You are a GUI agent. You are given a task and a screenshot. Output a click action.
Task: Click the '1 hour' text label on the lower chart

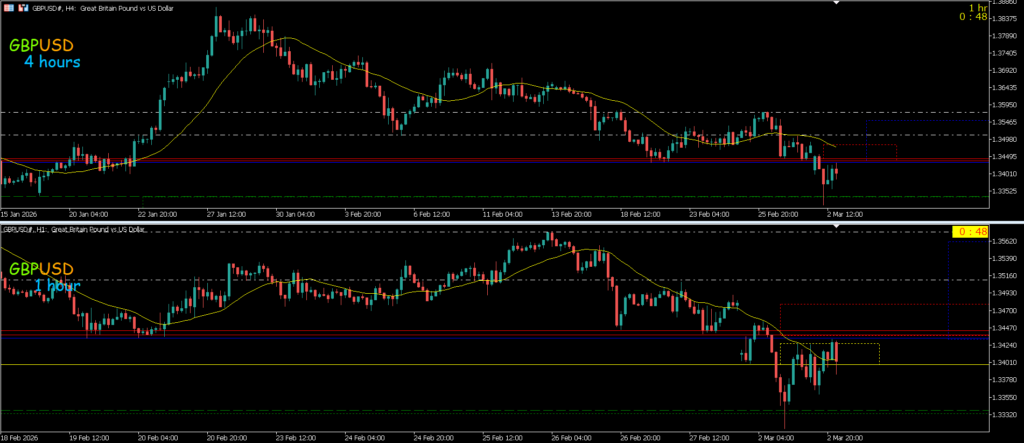coord(58,286)
